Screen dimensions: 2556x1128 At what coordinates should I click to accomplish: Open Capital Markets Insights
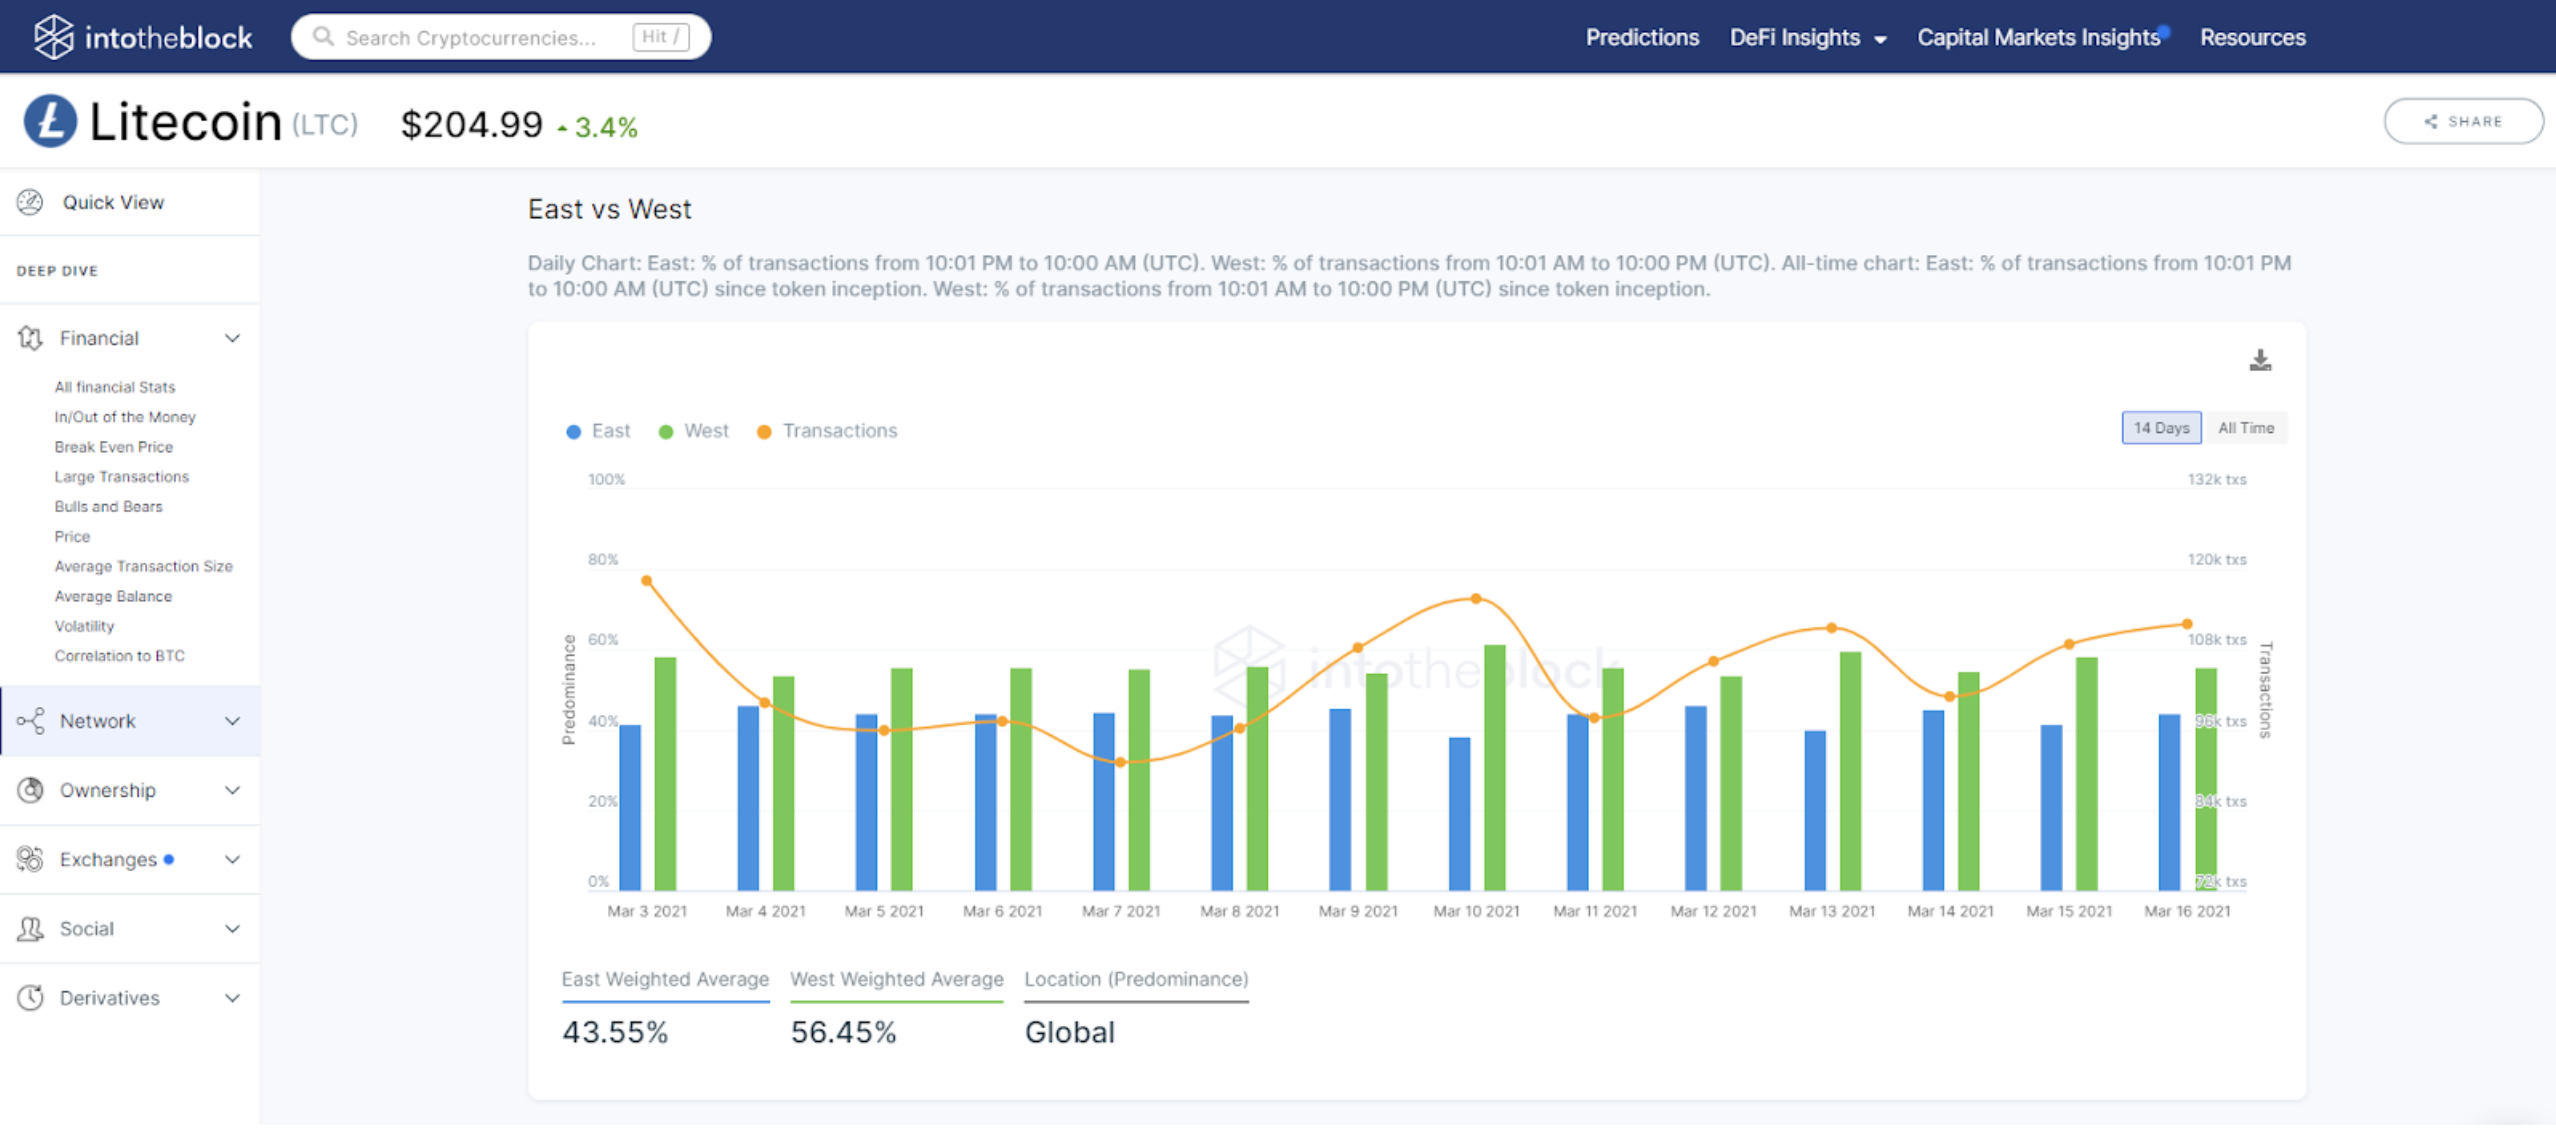pos(2038,38)
